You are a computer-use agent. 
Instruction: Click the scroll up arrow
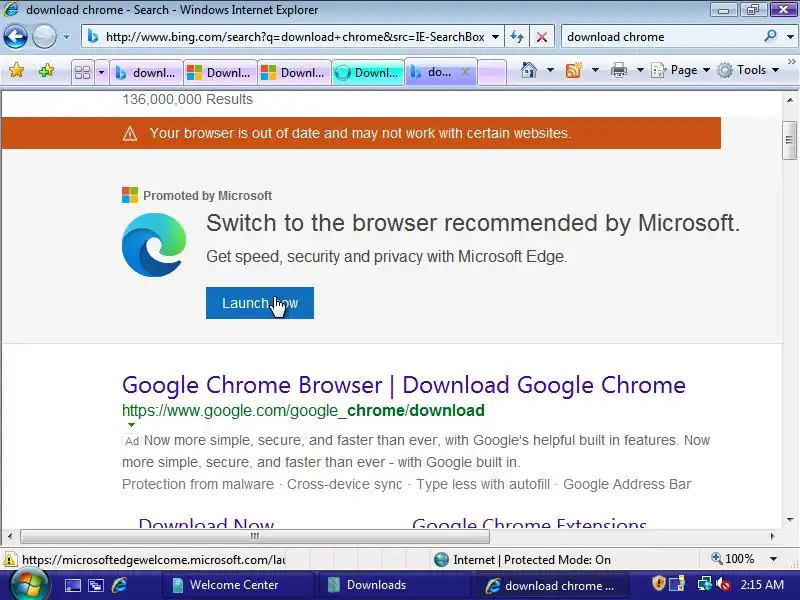[x=790, y=100]
